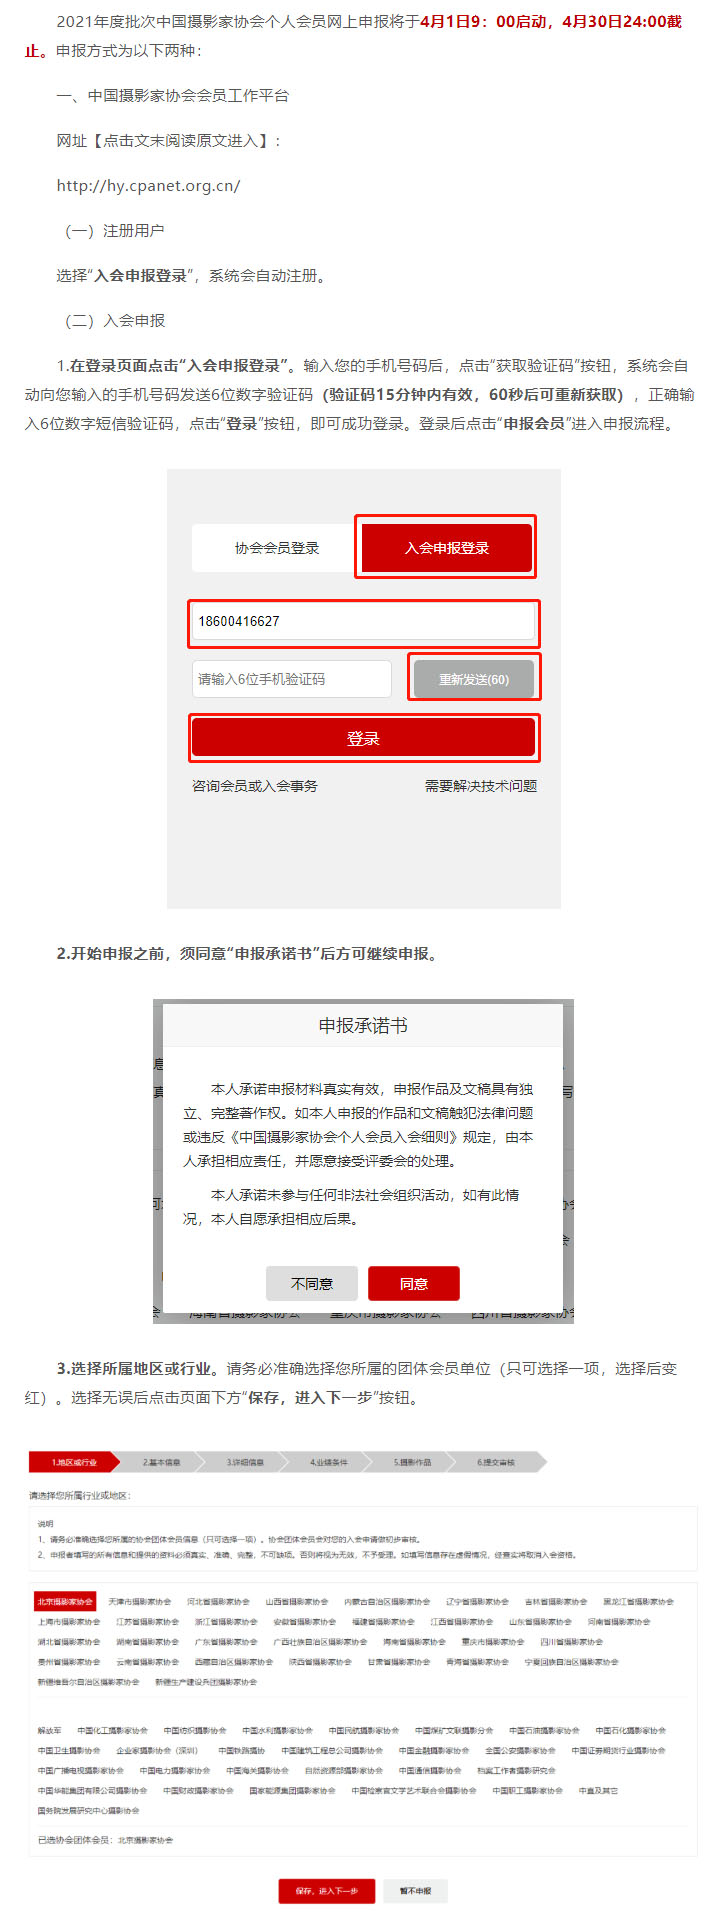Jump to step 5.摄影作品
The height and width of the screenshot is (1926, 726).
tap(412, 1462)
